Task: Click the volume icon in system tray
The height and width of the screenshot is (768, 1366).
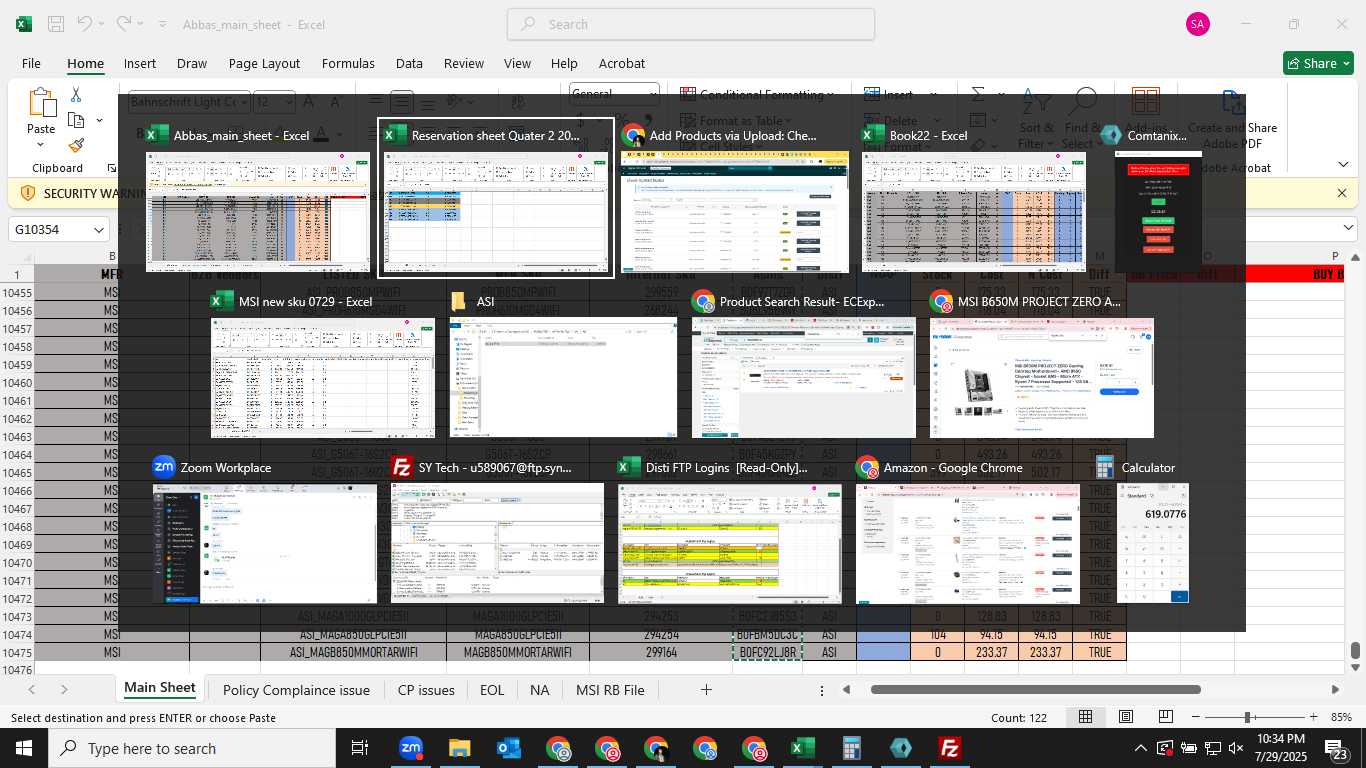Action: coord(1236,748)
